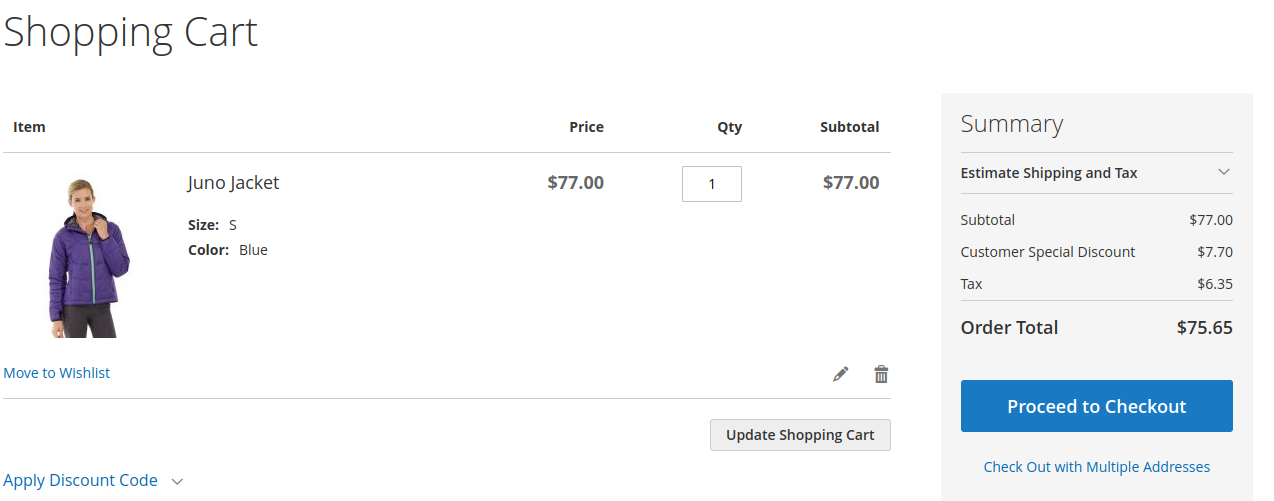Viewport: 1274px width, 501px height.
Task: Click the pencil edit icon for Juno Jacket
Action: [840, 374]
